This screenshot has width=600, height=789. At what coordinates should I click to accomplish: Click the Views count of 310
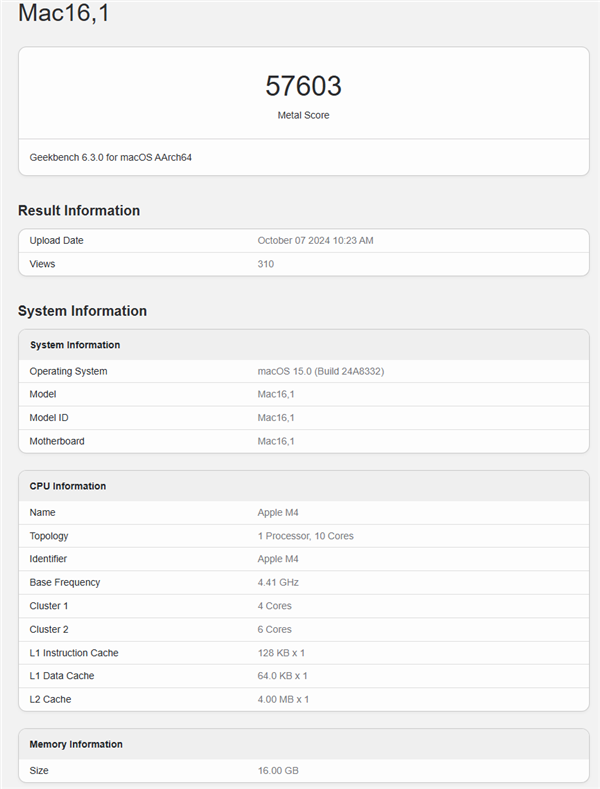265,264
